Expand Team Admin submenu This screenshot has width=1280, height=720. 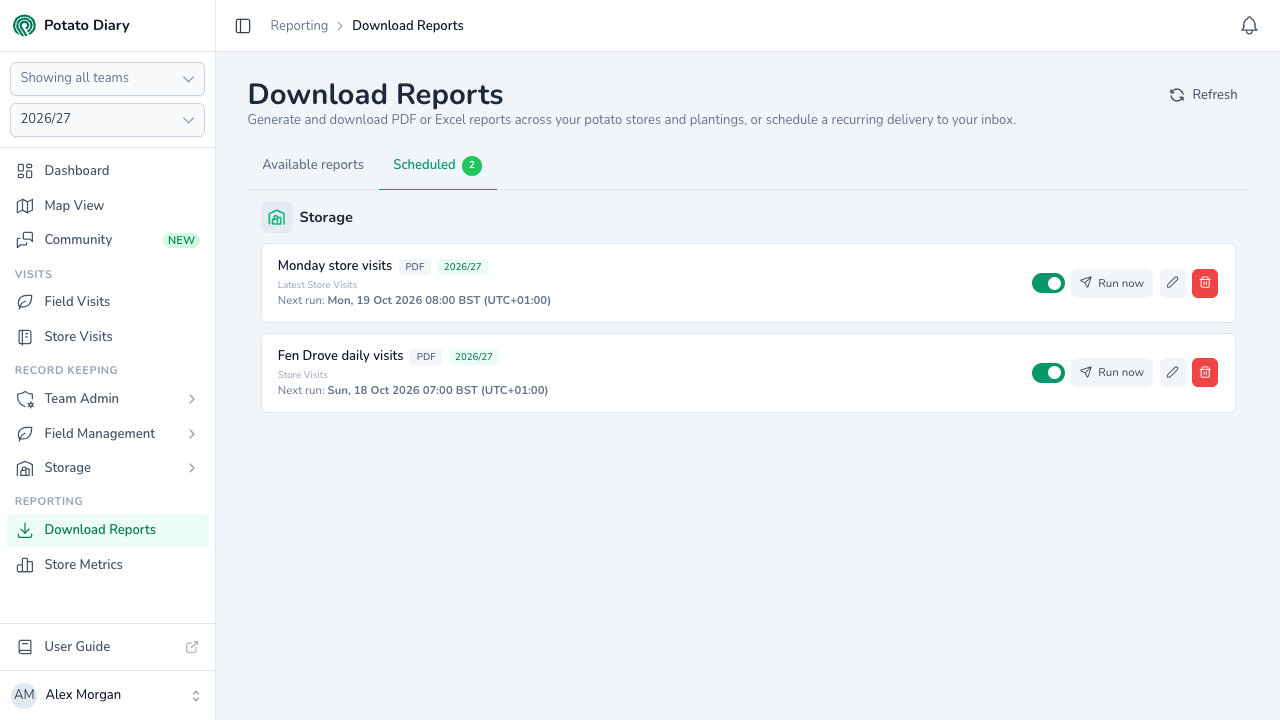[x=108, y=399]
